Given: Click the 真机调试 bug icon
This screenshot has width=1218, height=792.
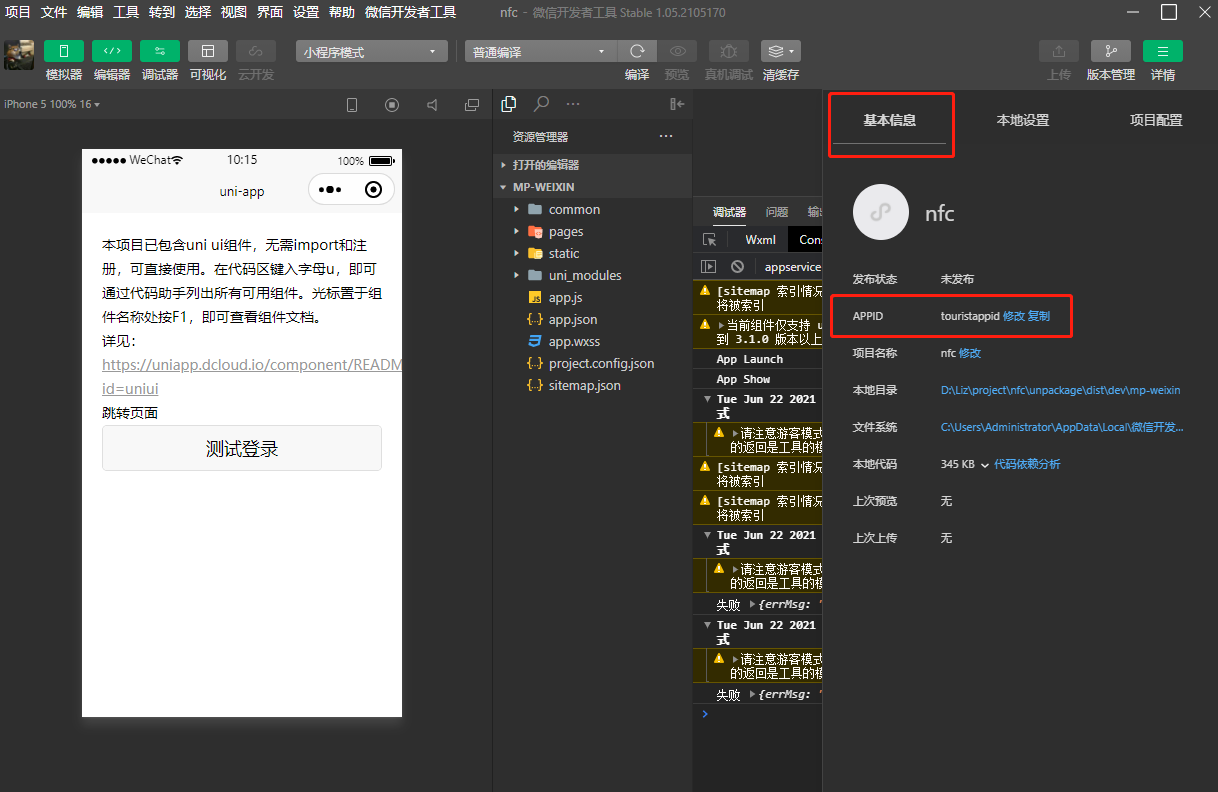Looking at the screenshot, I should [x=728, y=51].
